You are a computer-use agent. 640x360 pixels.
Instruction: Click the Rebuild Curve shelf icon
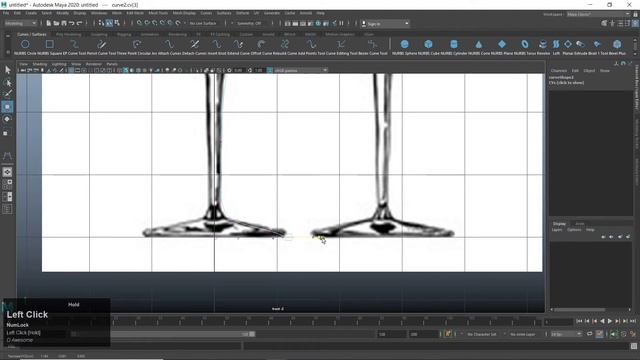[x=285, y=44]
